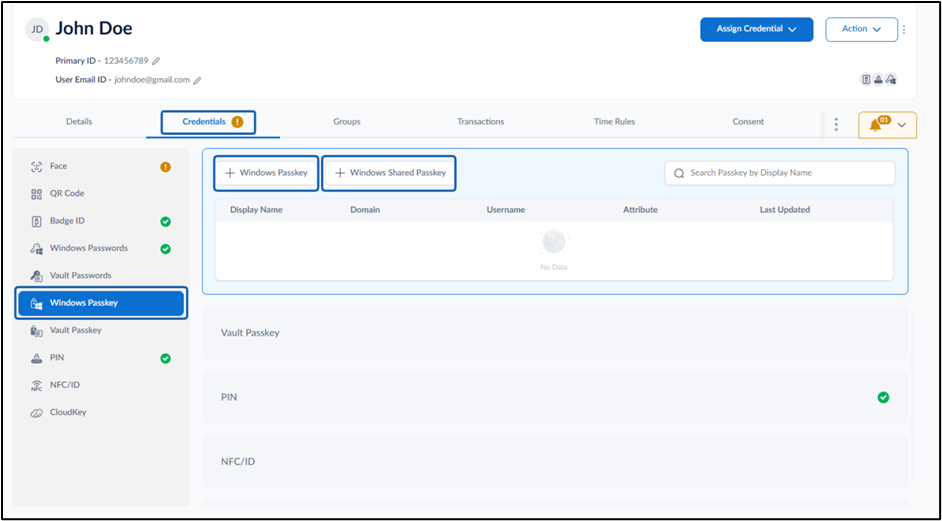Open the three-dot menu beside Action
This screenshot has width=942, height=521.
pos(904,29)
